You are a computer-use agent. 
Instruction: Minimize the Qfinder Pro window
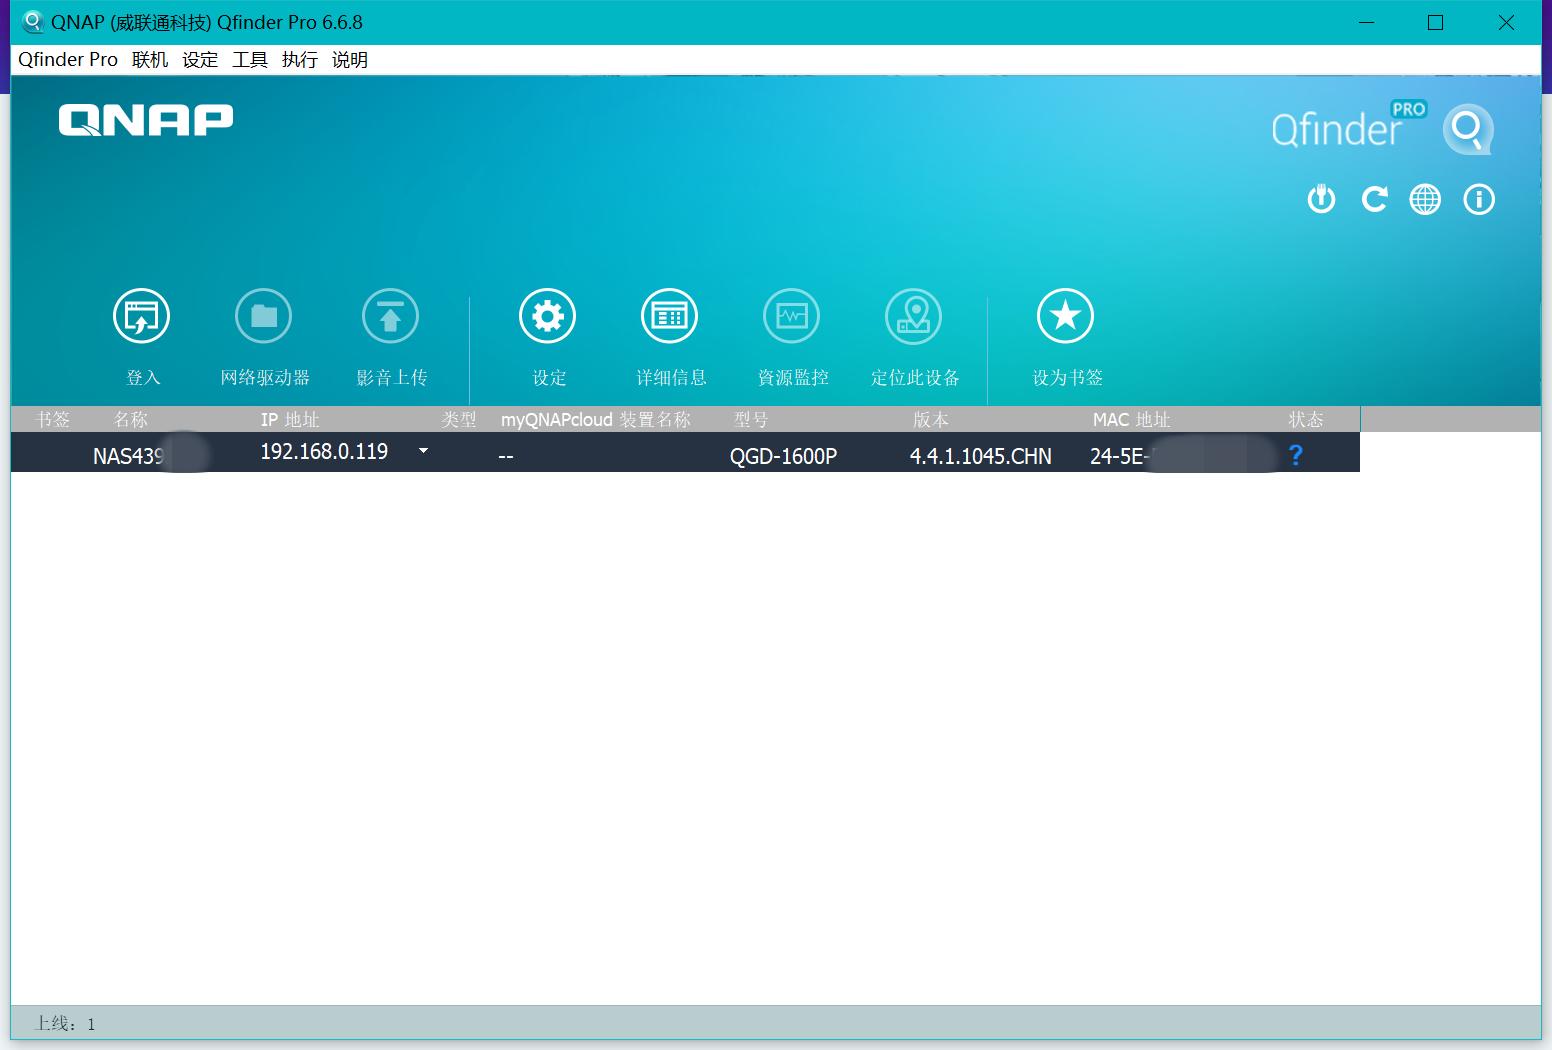pos(1367,22)
